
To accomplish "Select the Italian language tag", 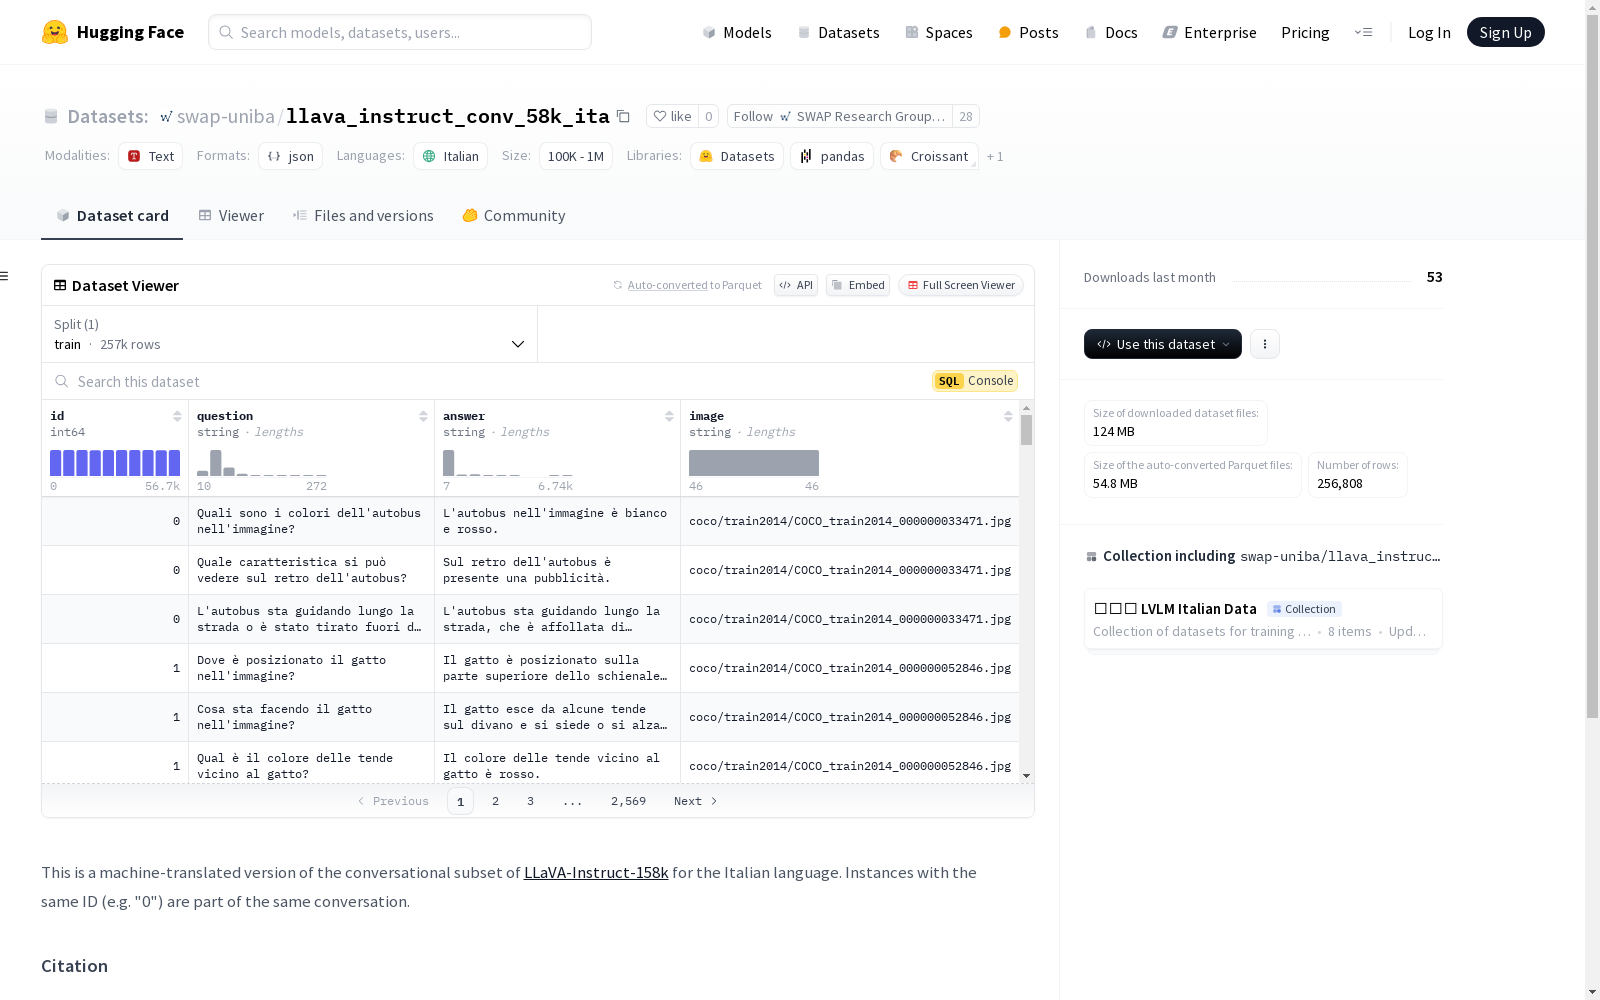I will [451, 156].
